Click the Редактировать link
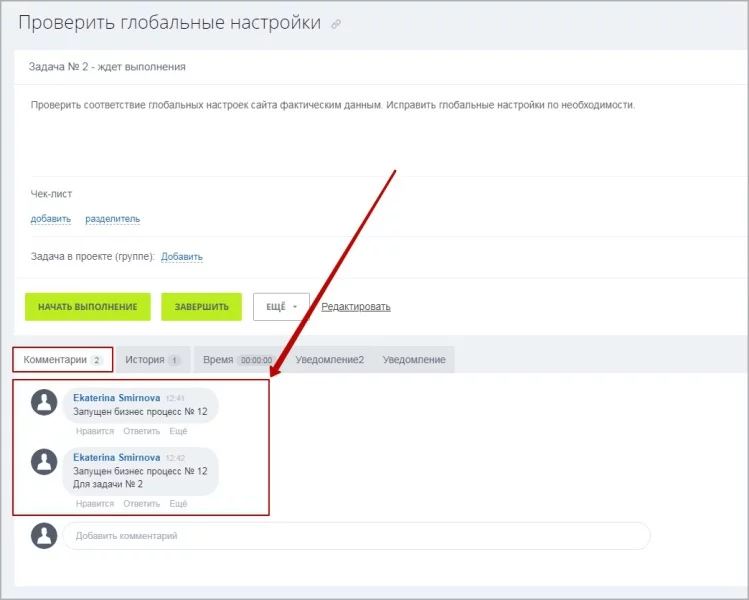The width and height of the screenshot is (749, 600). [x=355, y=307]
